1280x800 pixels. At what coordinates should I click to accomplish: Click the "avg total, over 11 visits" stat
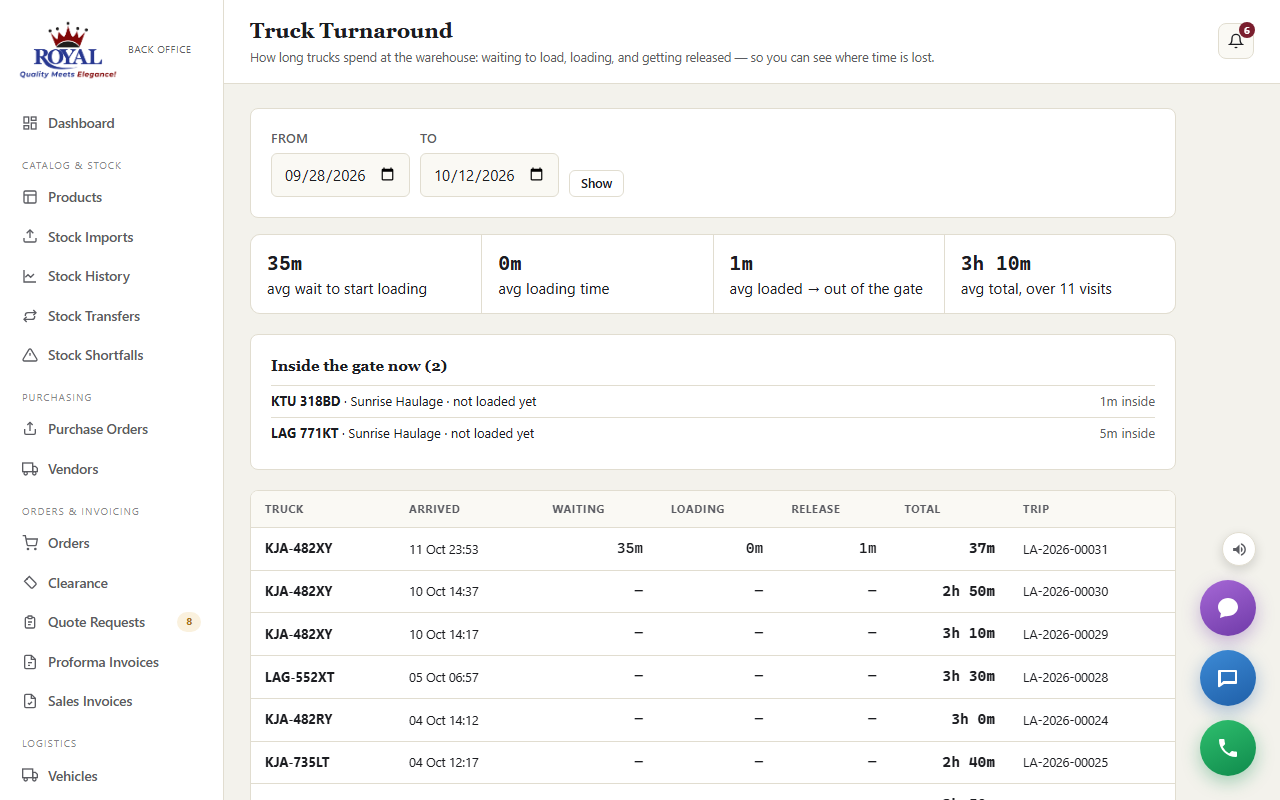(x=1059, y=274)
